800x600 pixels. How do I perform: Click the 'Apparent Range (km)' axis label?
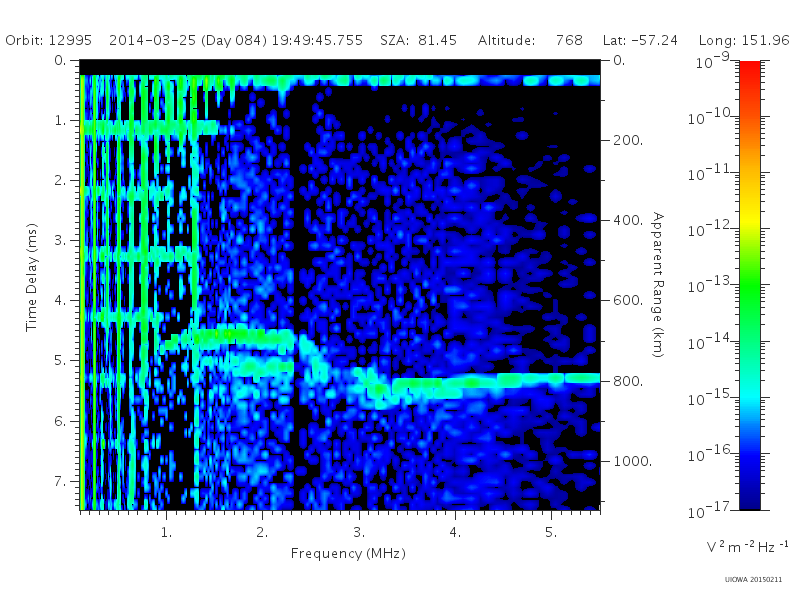pyautogui.click(x=658, y=285)
